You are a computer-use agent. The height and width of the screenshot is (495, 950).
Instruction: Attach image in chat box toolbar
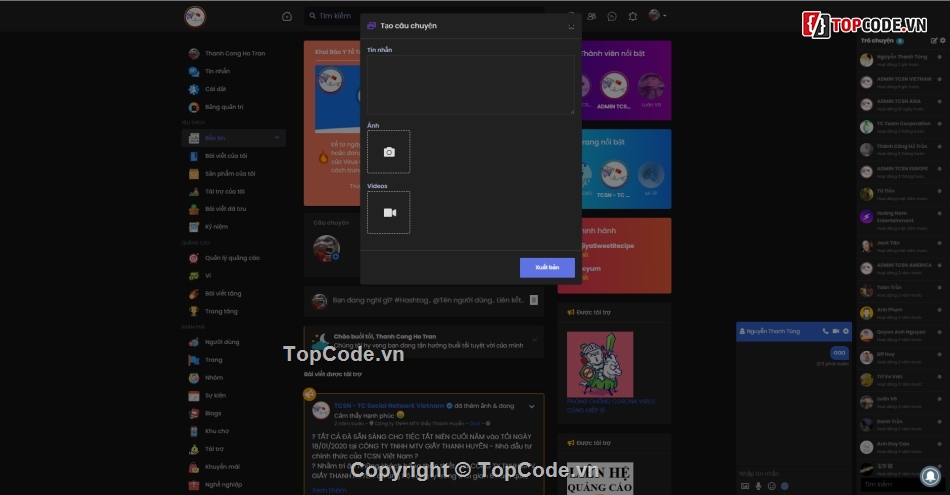745,486
